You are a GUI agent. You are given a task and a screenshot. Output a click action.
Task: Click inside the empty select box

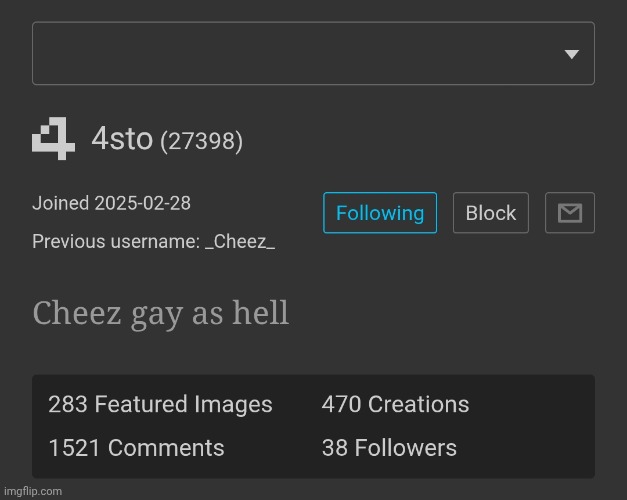(x=313, y=53)
